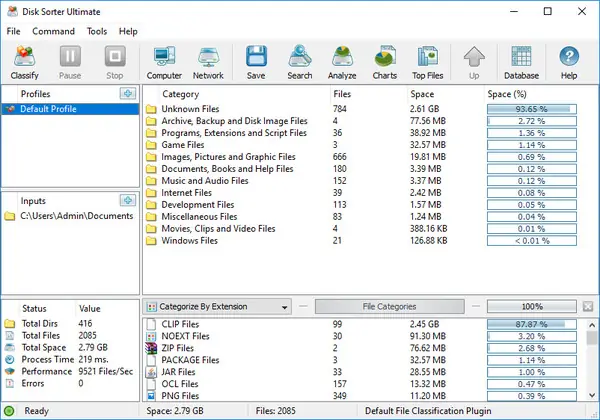Image resolution: width=600 pixels, height=420 pixels.
Task: Open the Command menu
Action: coord(54,31)
